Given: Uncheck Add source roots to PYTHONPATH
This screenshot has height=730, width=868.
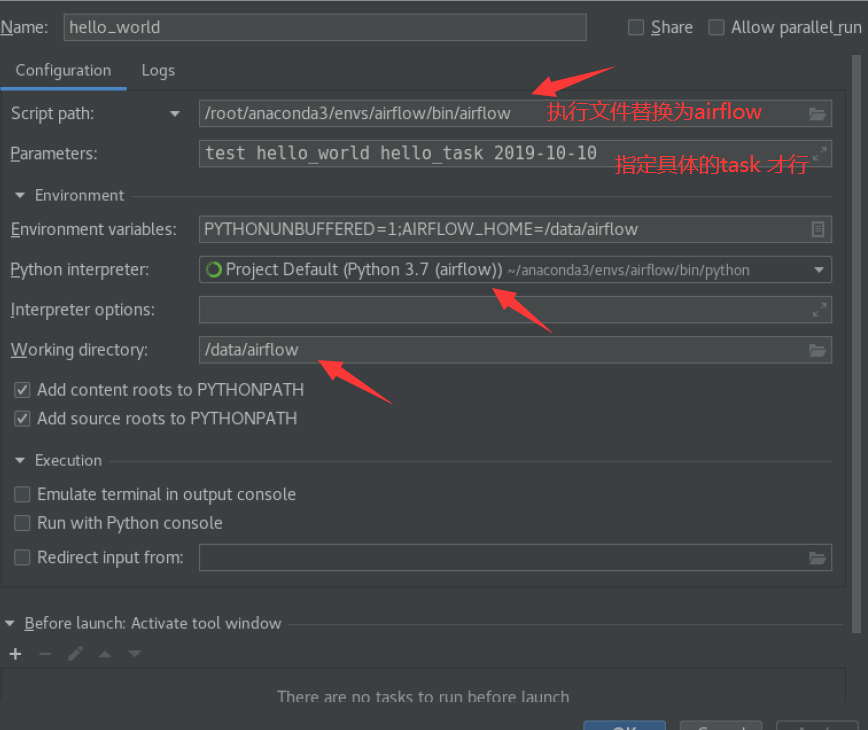Looking at the screenshot, I should [22, 419].
